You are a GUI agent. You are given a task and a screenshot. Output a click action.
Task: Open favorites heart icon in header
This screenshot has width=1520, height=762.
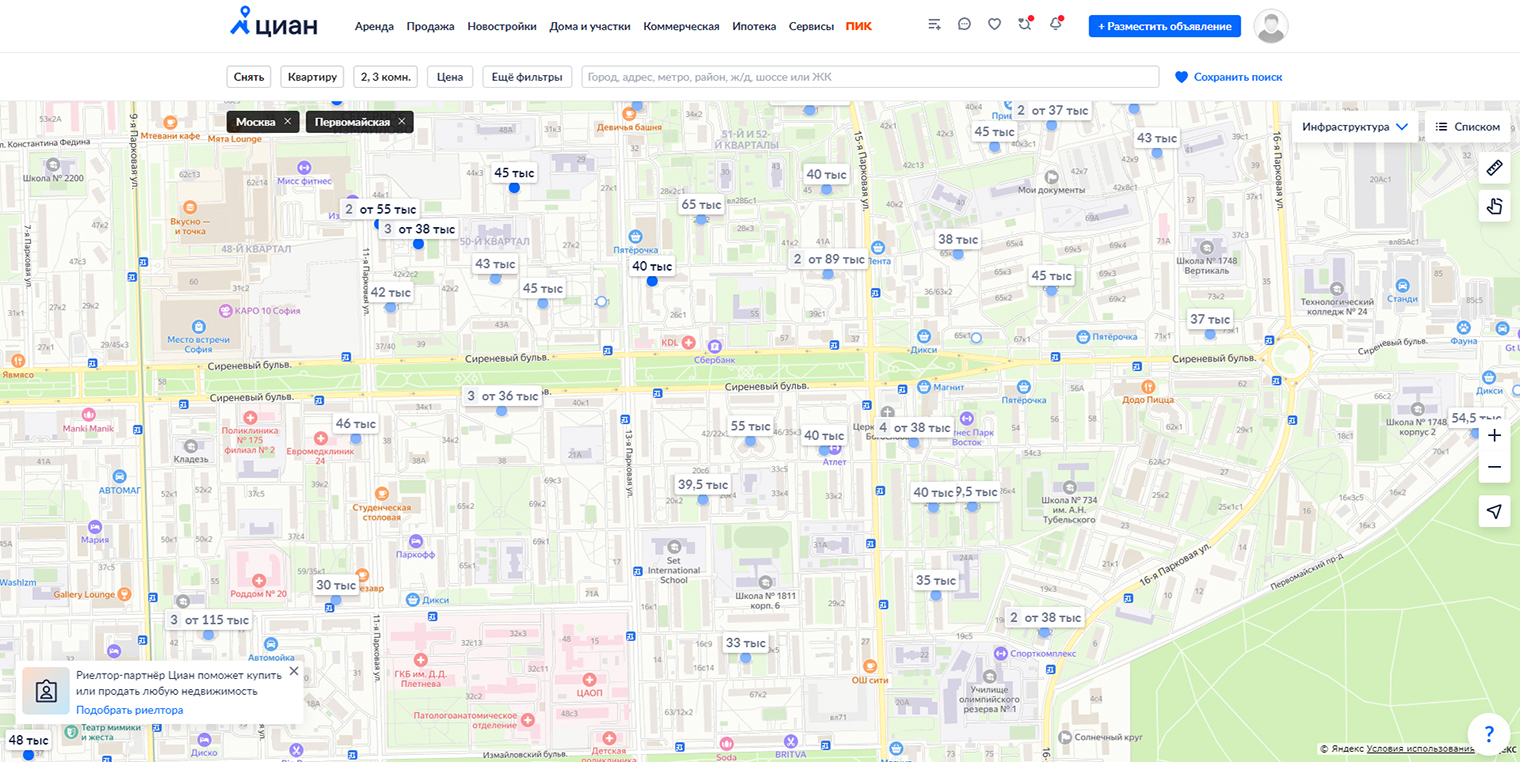[x=994, y=25]
